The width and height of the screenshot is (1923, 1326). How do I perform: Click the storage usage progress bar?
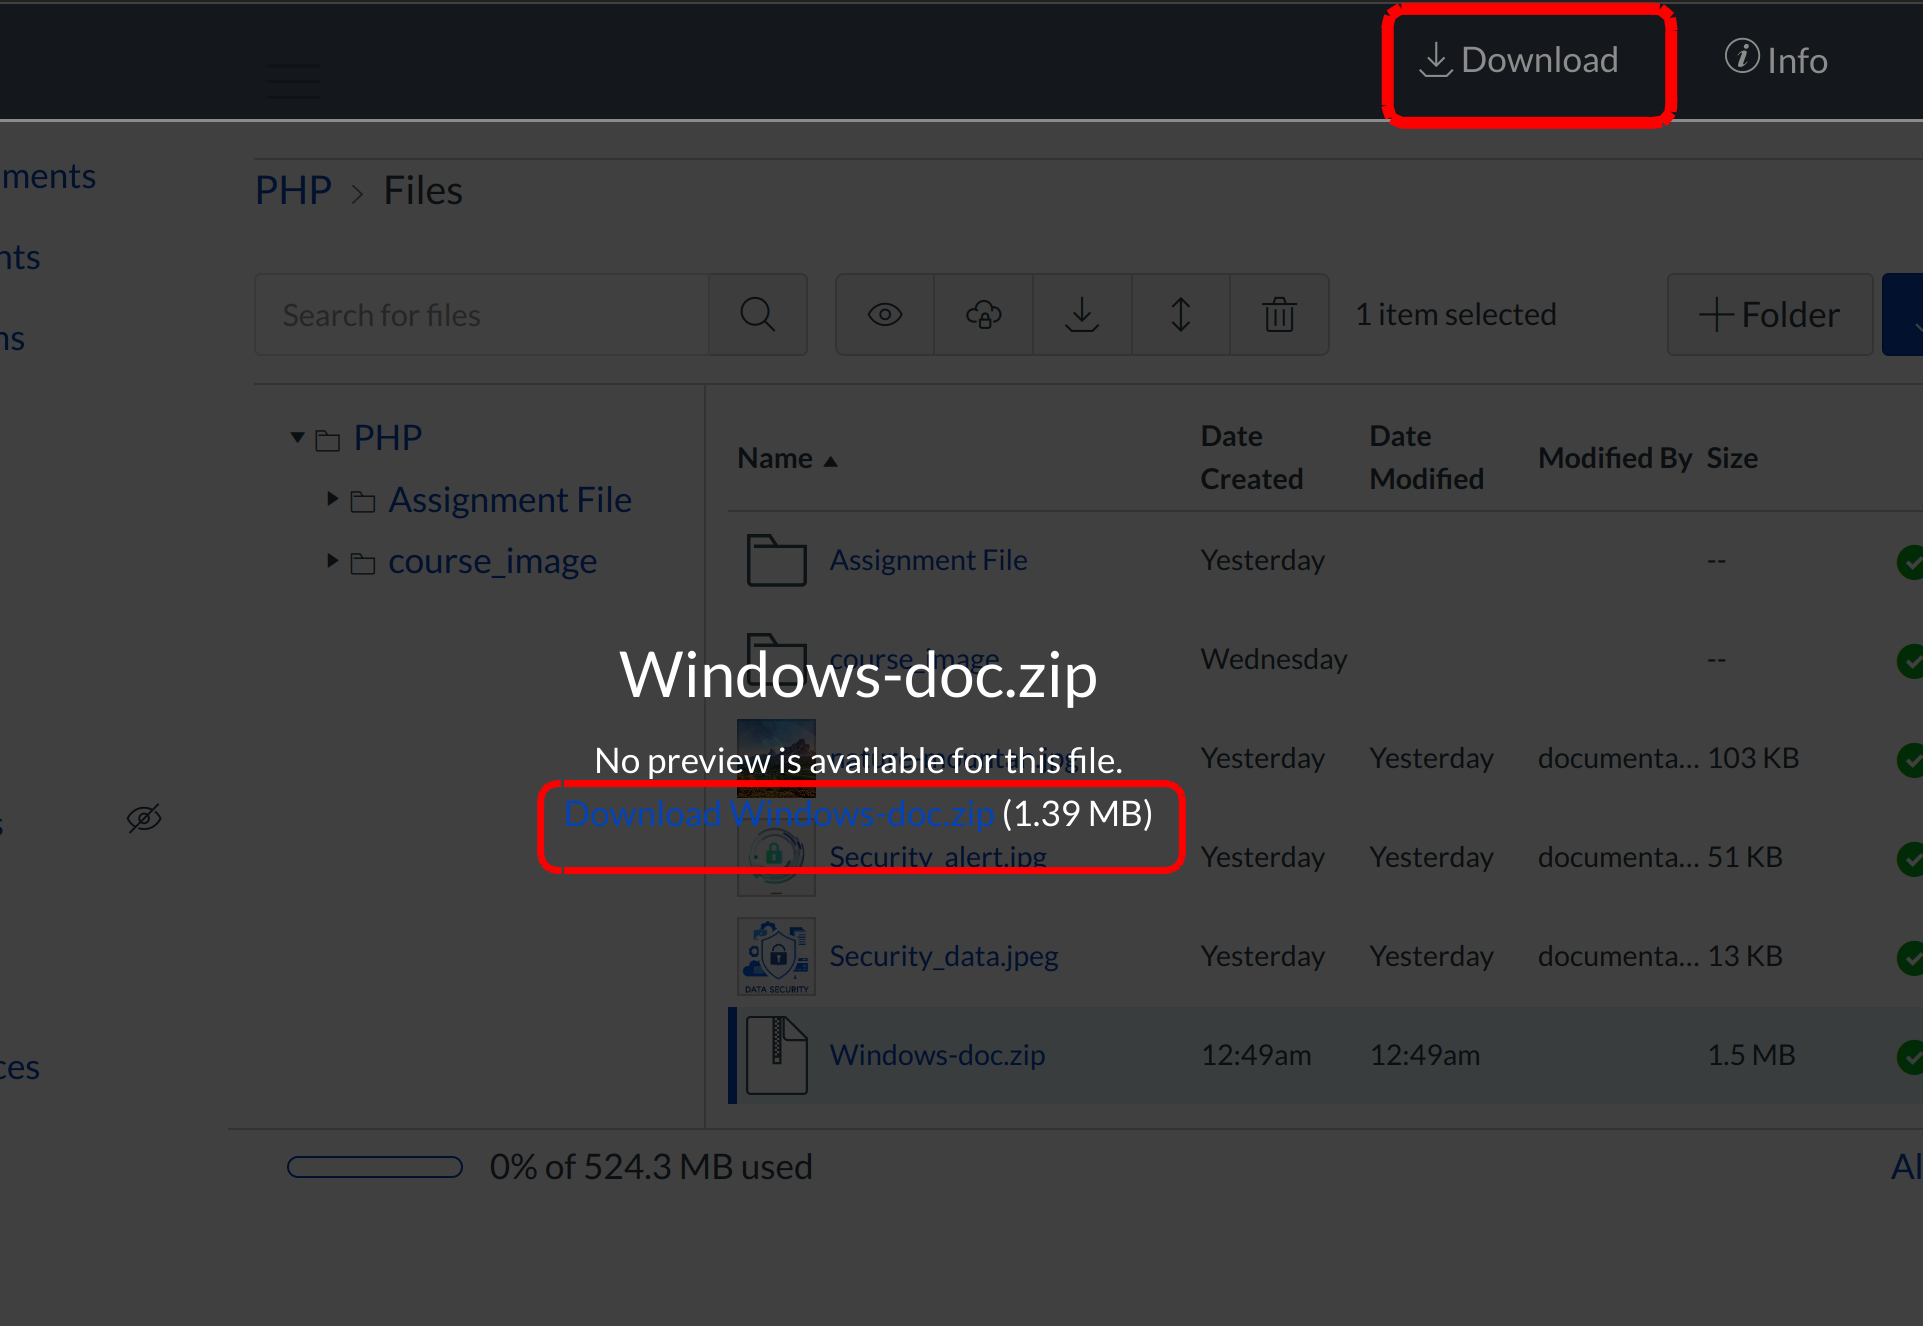point(375,1167)
